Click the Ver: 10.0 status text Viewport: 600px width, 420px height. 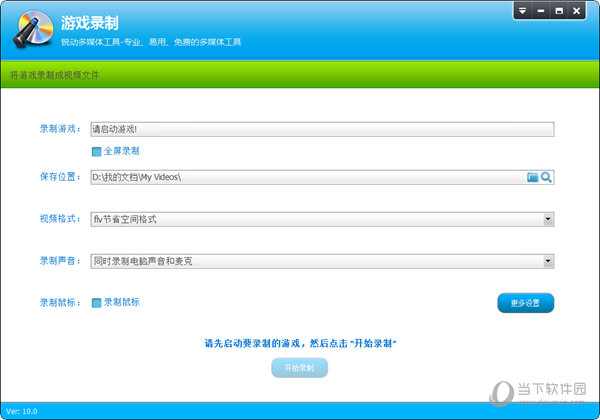pyautogui.click(x=22, y=412)
